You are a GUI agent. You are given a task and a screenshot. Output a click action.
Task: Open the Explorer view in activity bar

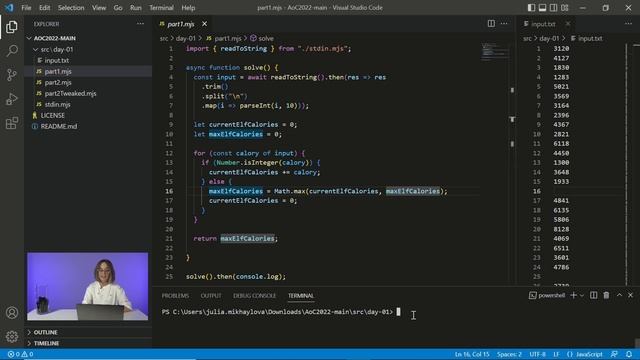(x=12, y=27)
